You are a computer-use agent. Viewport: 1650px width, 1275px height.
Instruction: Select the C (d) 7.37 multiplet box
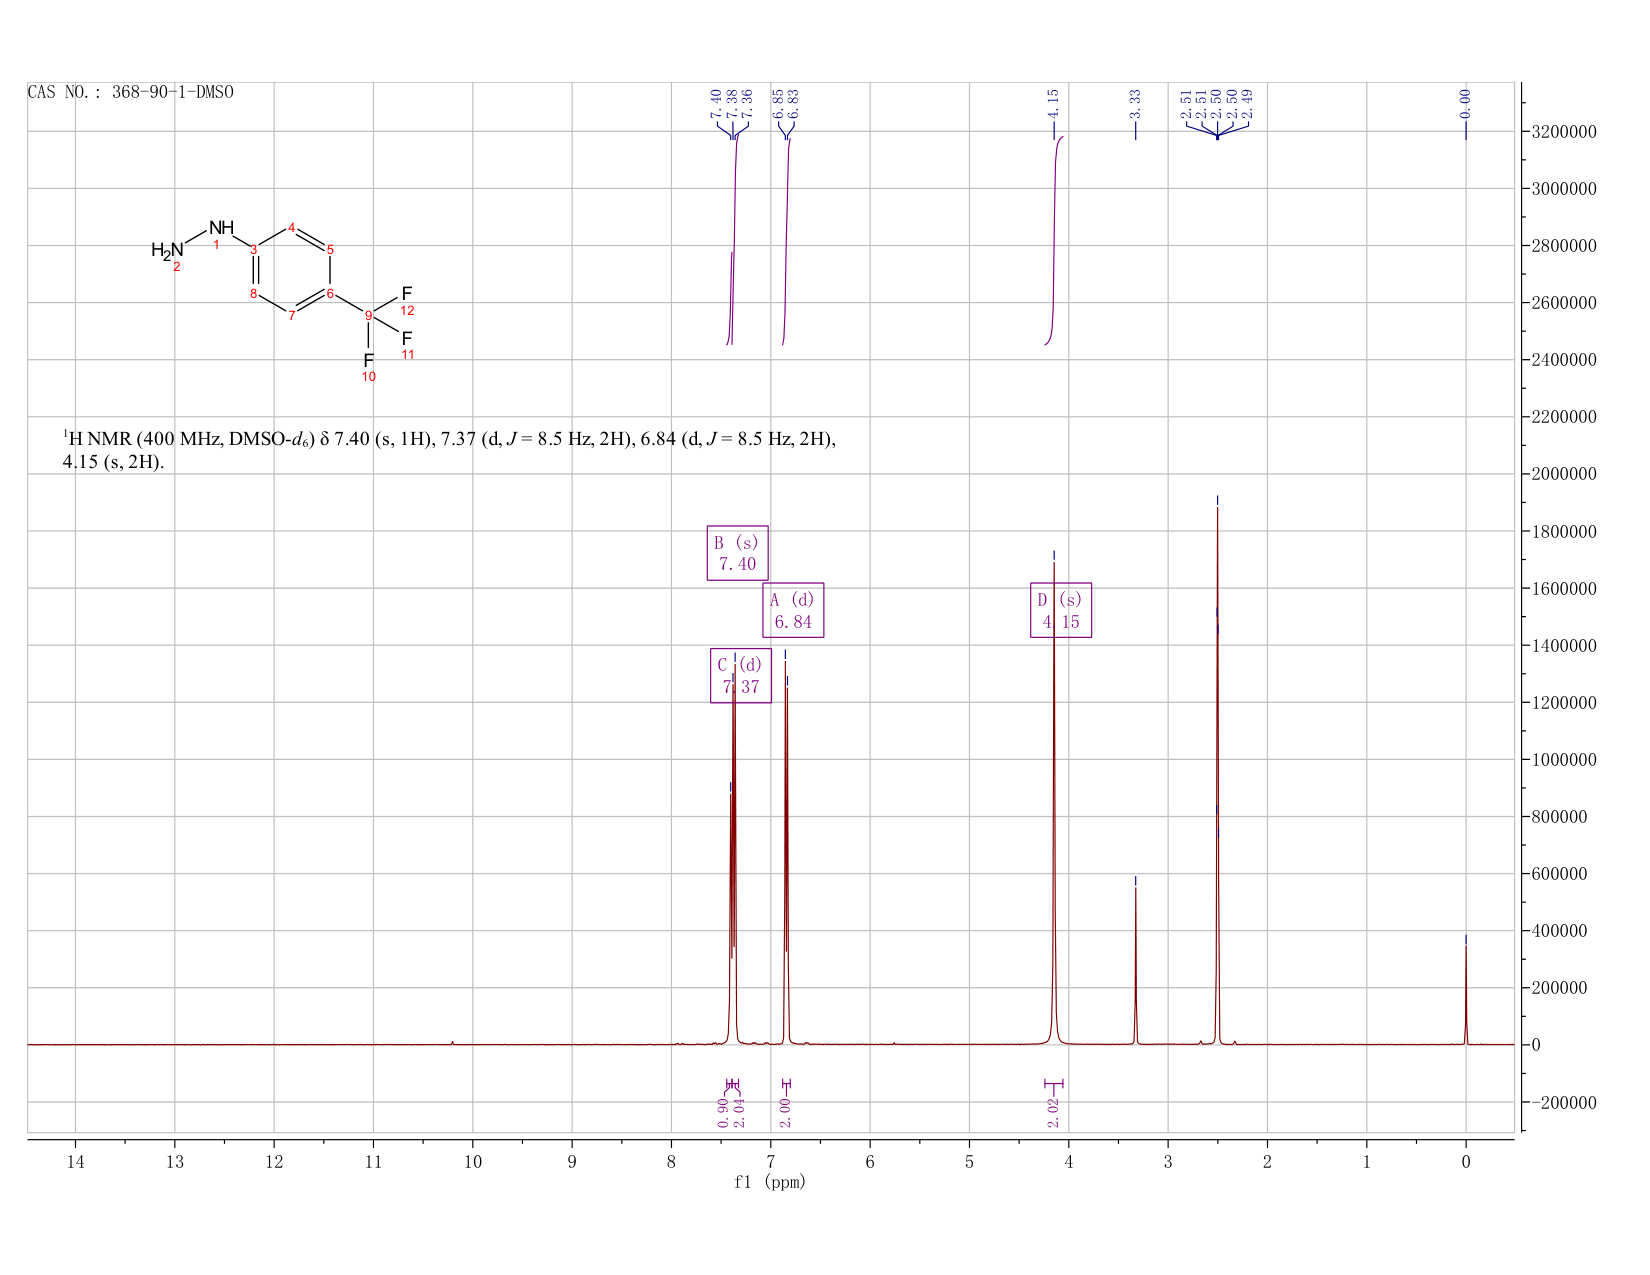click(741, 675)
